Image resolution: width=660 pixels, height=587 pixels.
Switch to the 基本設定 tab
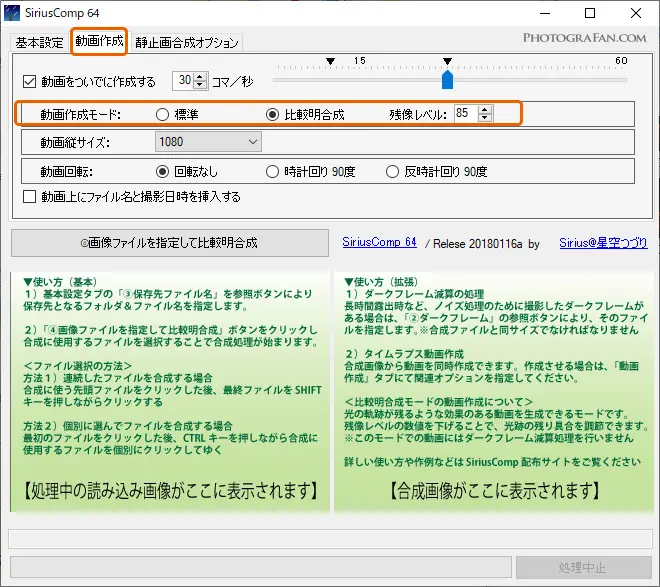click(x=39, y=42)
